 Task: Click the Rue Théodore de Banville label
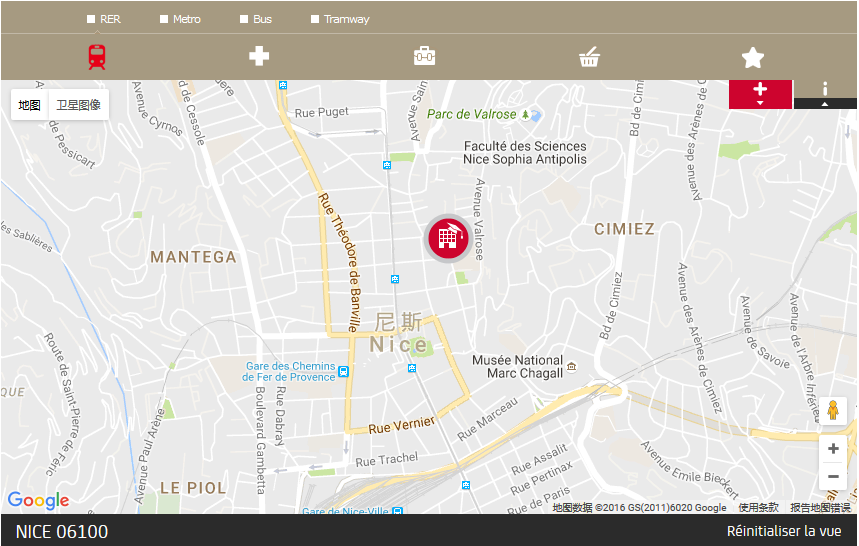click(x=340, y=262)
